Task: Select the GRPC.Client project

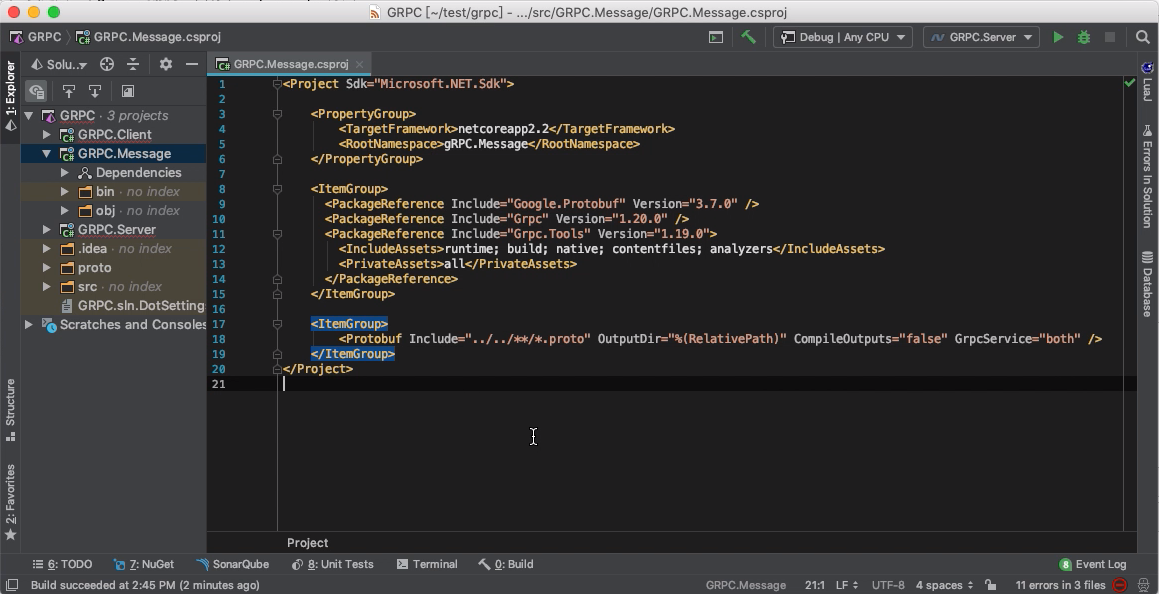Action: pyautogui.click(x=114, y=134)
